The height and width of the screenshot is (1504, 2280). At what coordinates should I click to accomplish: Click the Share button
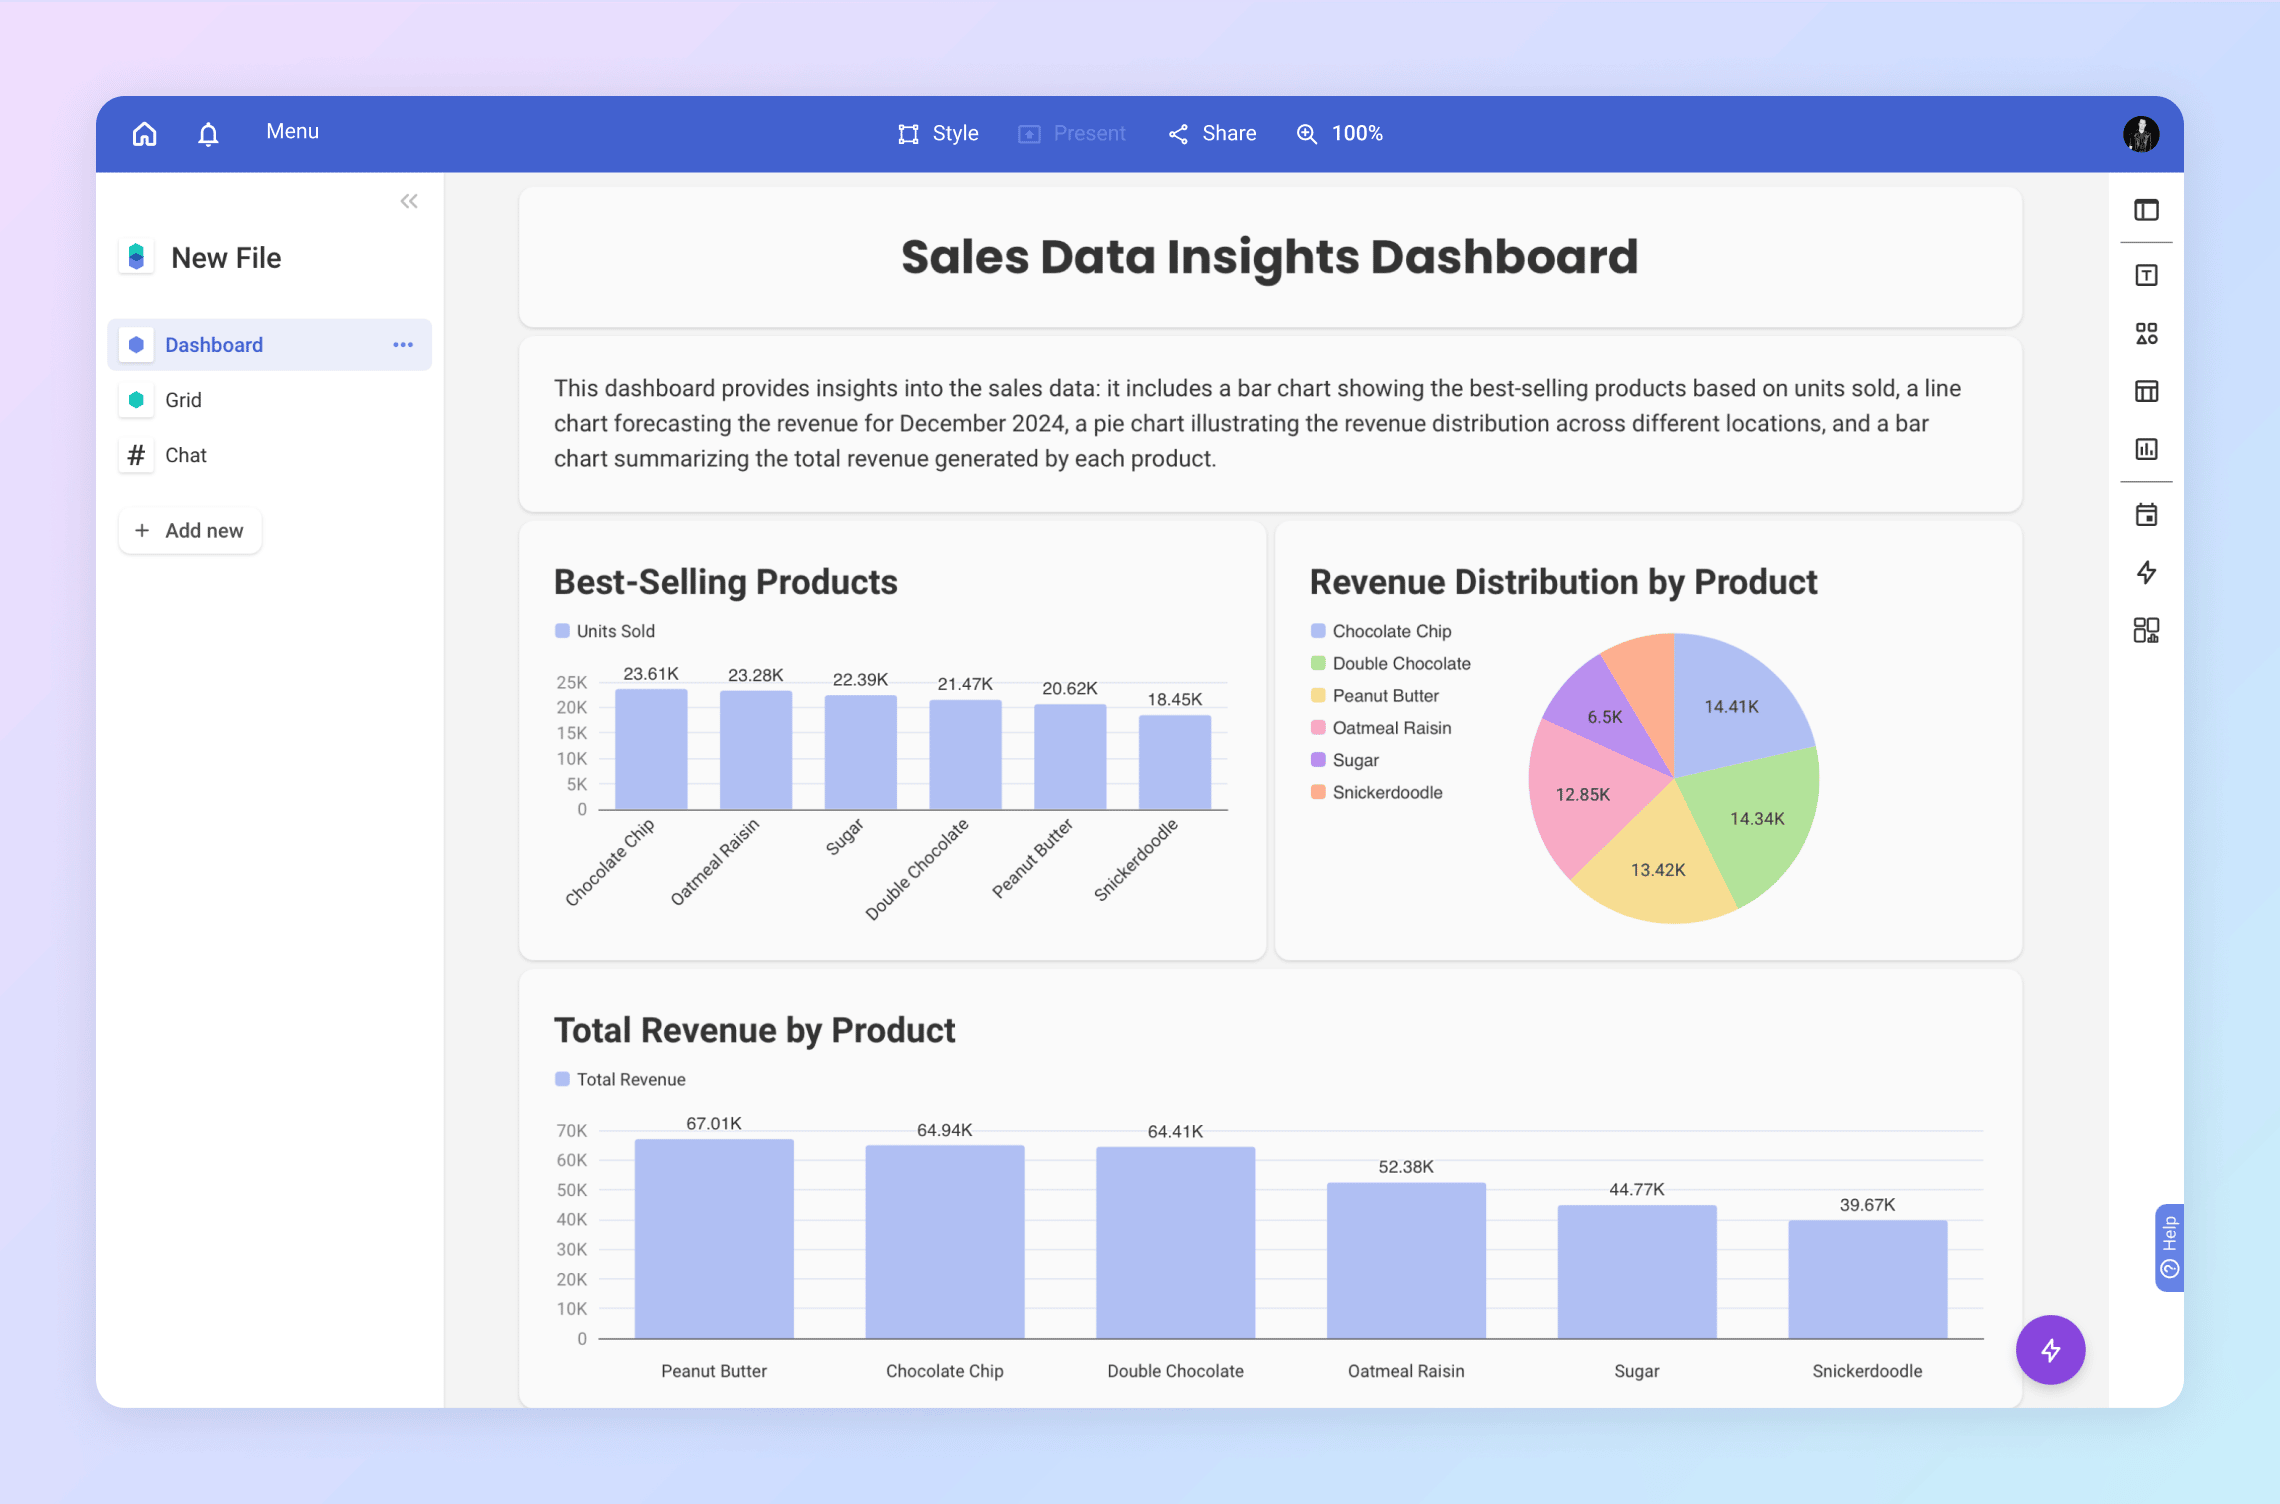[x=1212, y=133]
